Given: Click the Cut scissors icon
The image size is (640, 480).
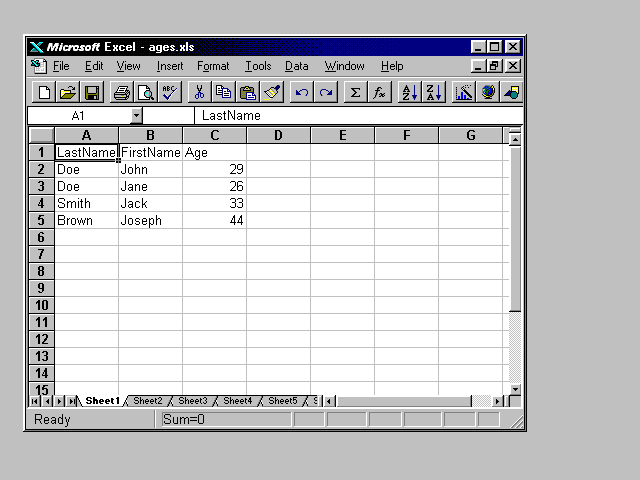Looking at the screenshot, I should (x=199, y=93).
